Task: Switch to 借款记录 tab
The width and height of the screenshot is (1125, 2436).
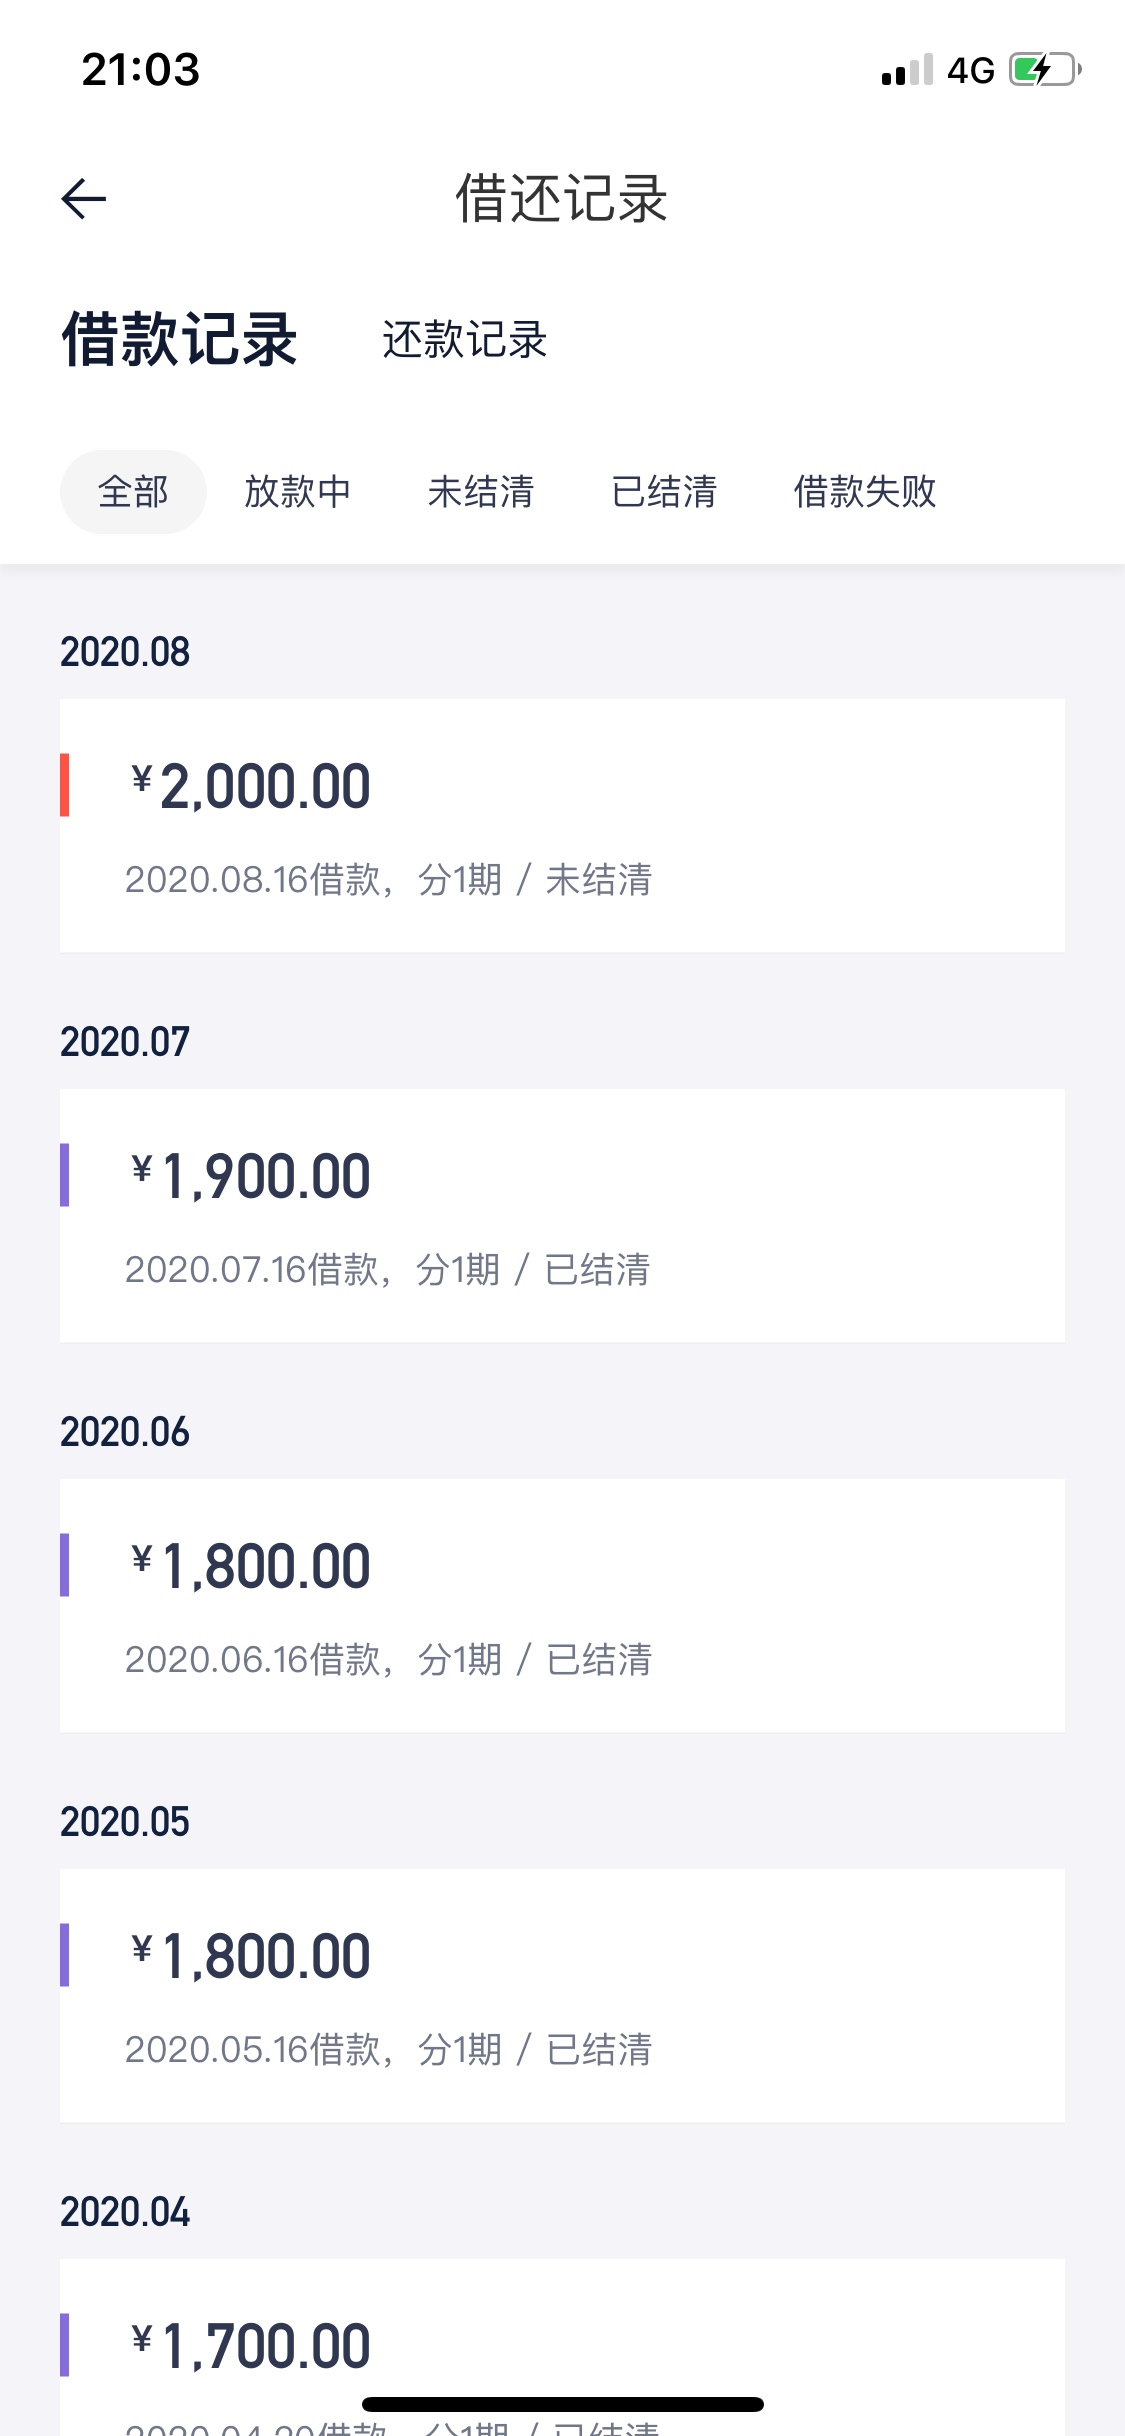Action: point(180,339)
